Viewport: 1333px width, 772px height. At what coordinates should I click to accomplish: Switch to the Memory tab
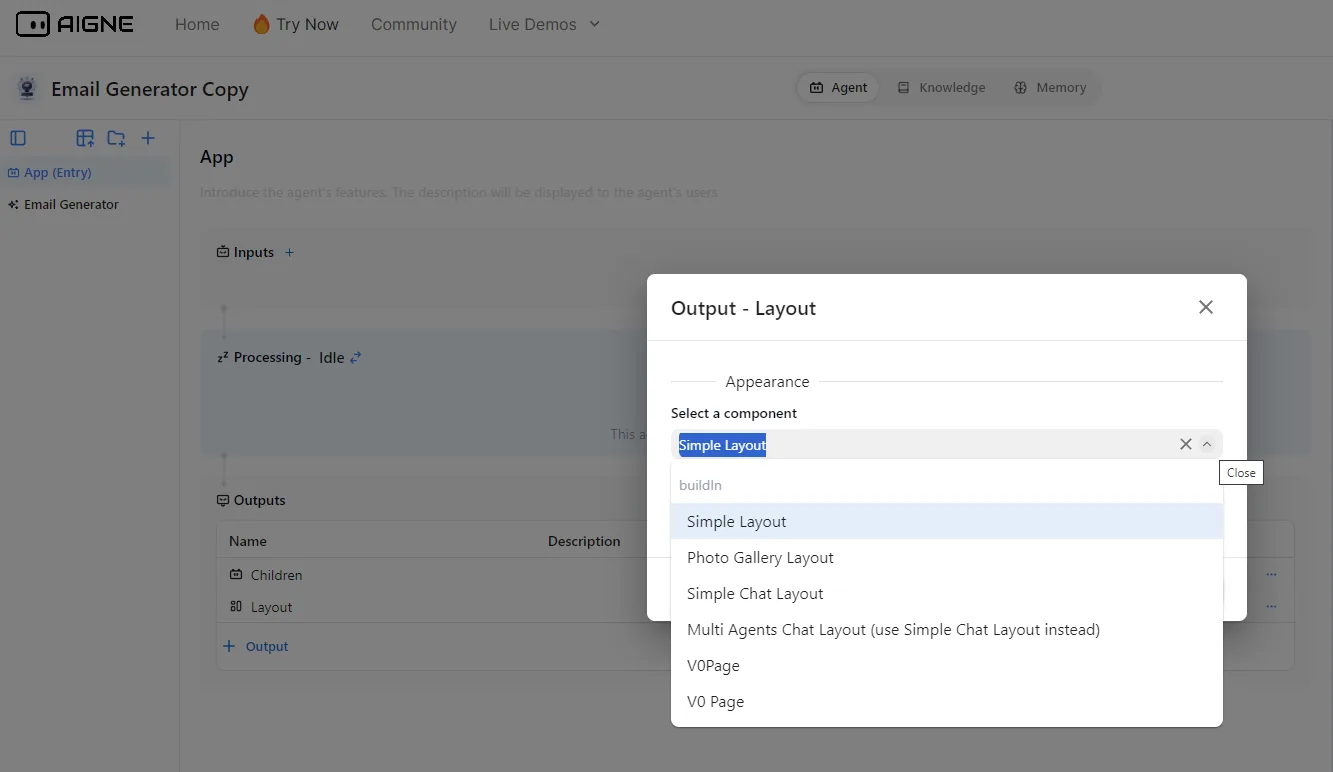coord(1050,88)
